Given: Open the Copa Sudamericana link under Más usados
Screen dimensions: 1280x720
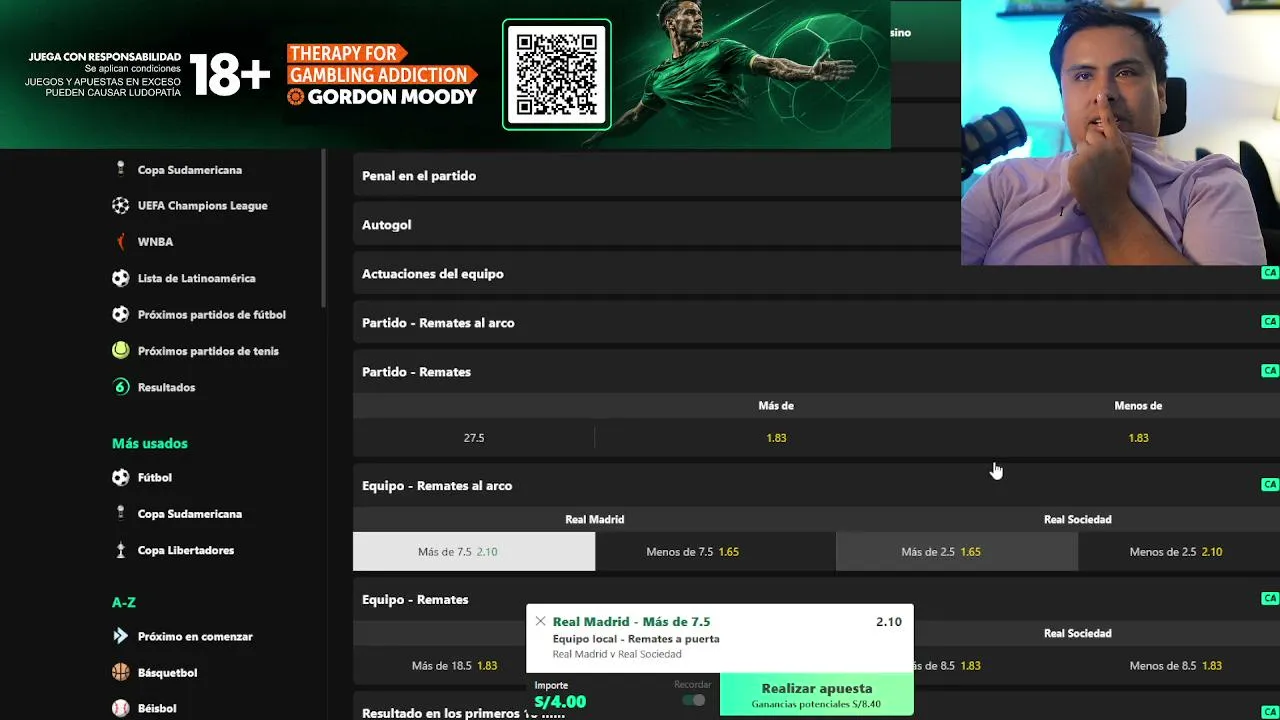Looking at the screenshot, I should (189, 514).
